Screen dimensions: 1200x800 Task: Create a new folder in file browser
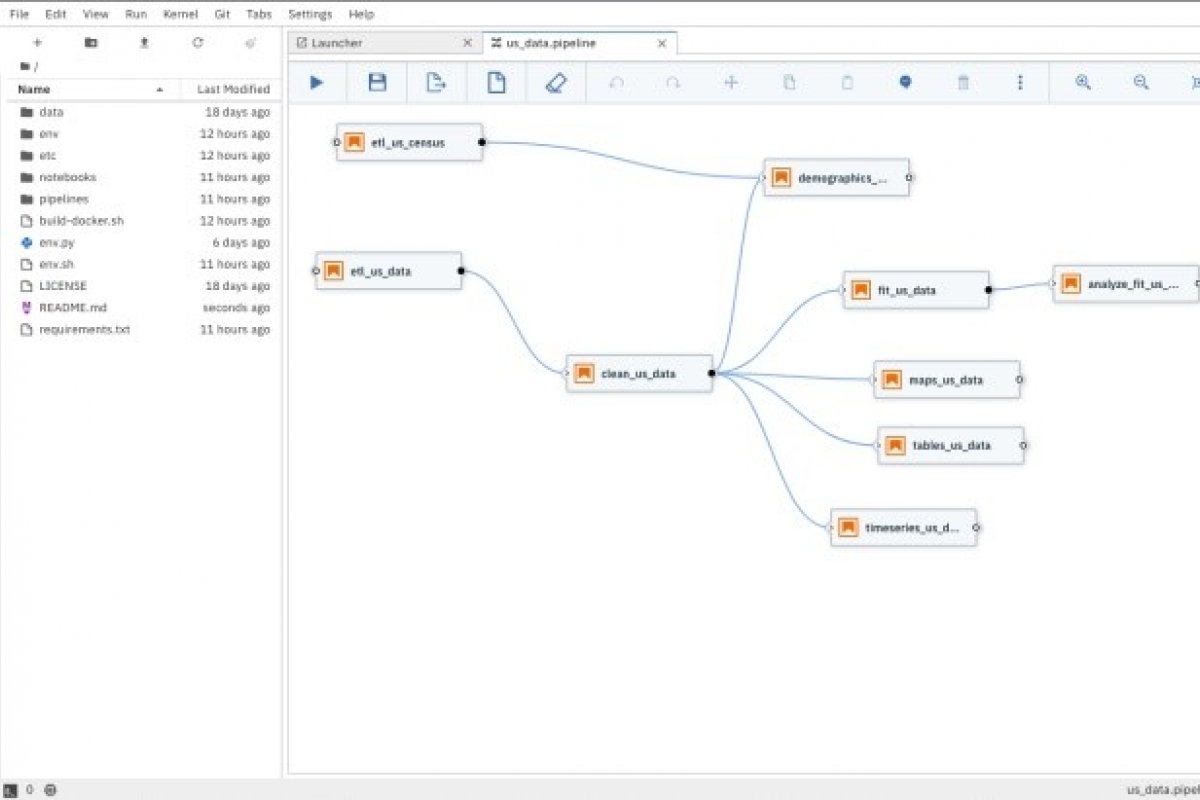(x=90, y=43)
